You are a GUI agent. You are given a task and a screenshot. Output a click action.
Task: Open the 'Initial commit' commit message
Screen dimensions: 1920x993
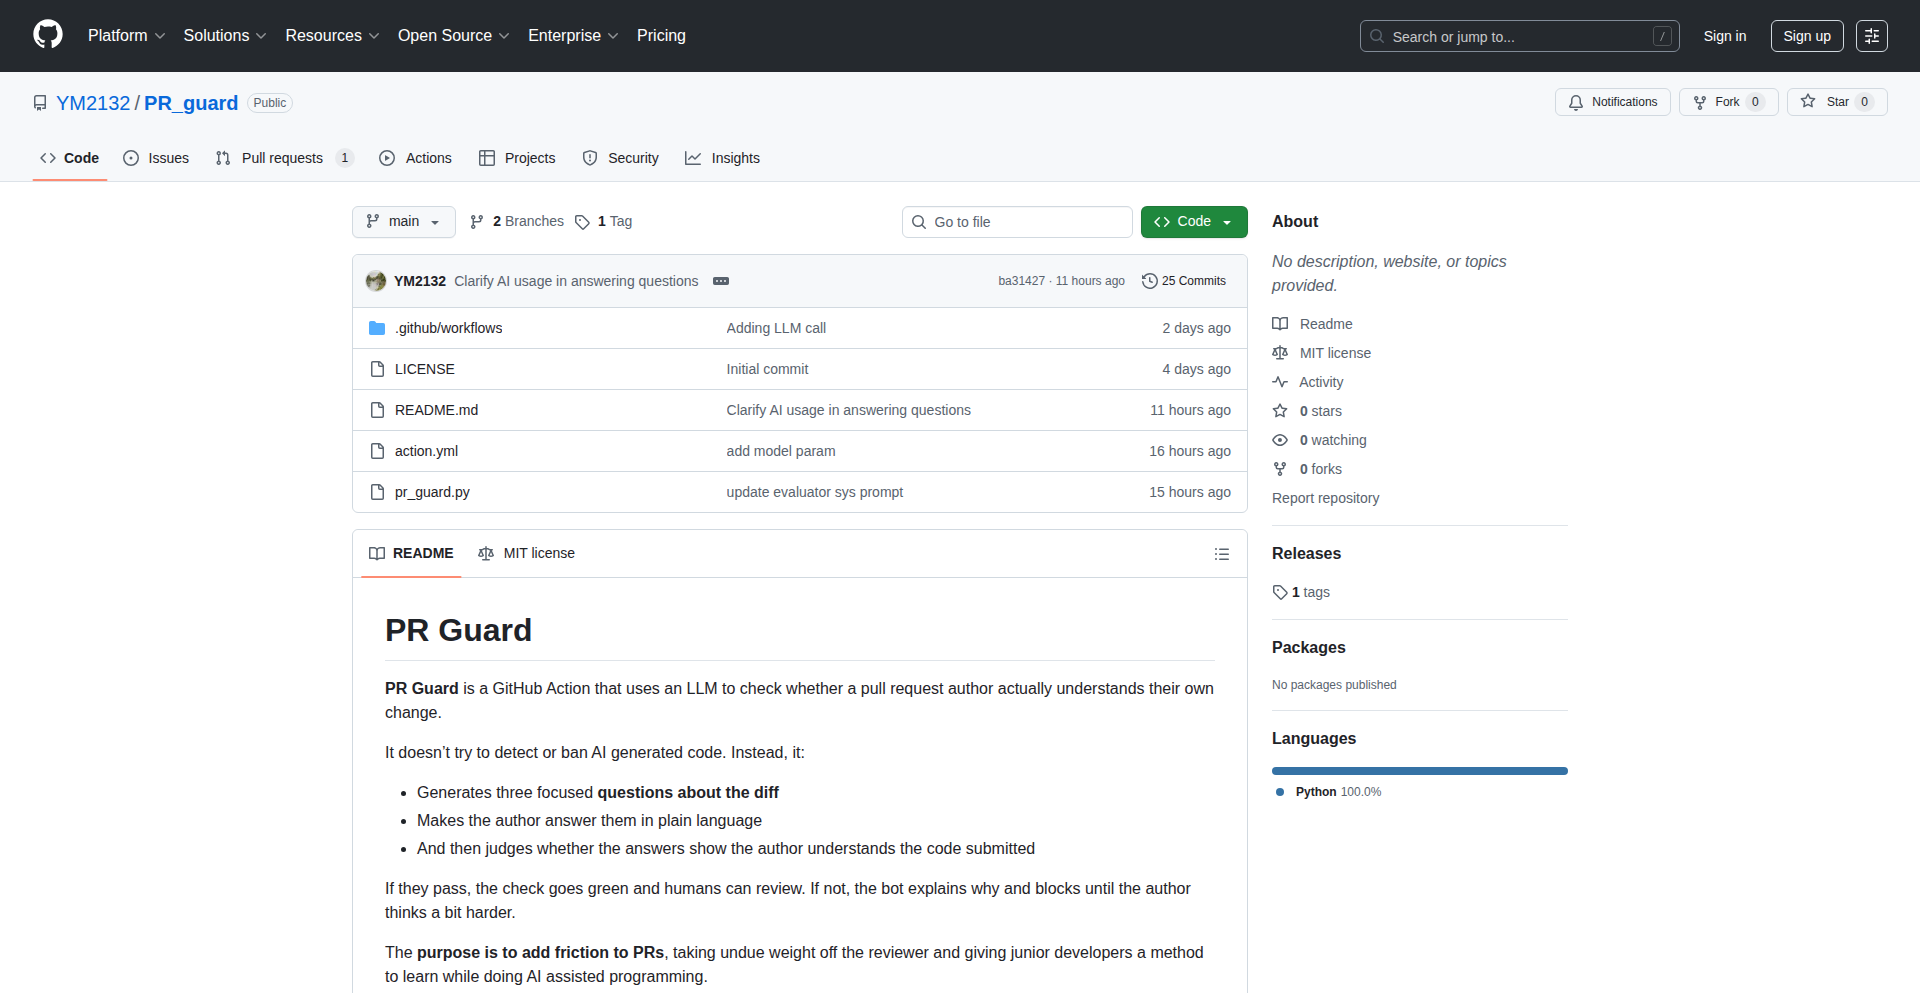point(767,369)
